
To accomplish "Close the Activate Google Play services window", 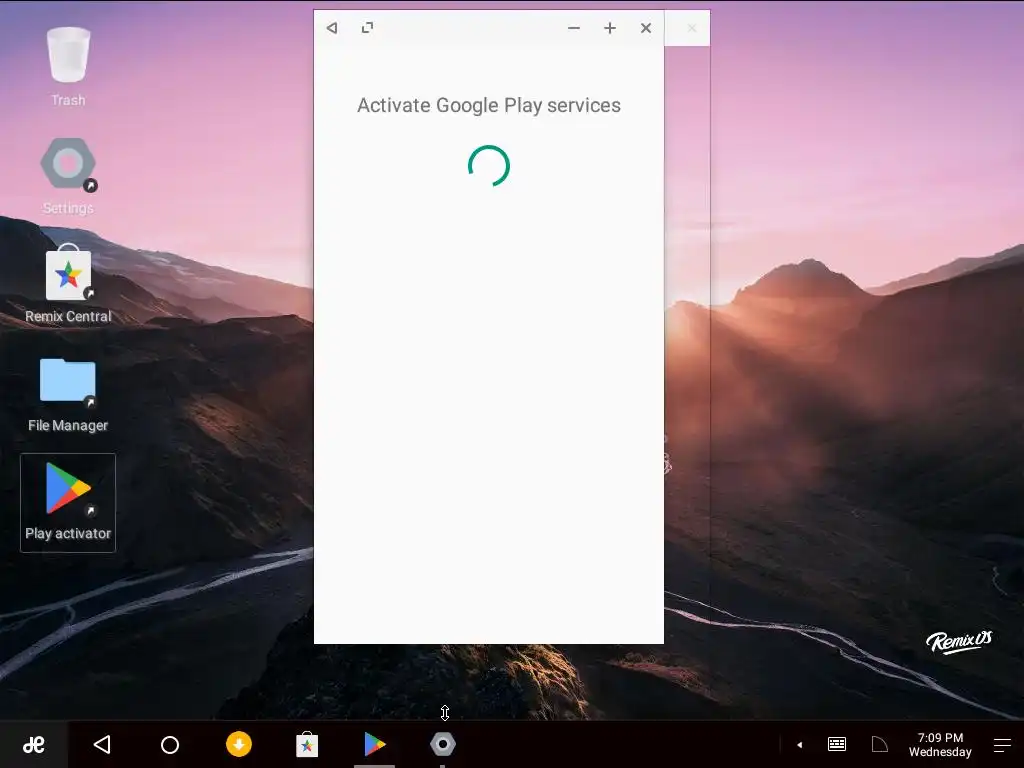I will pyautogui.click(x=646, y=28).
